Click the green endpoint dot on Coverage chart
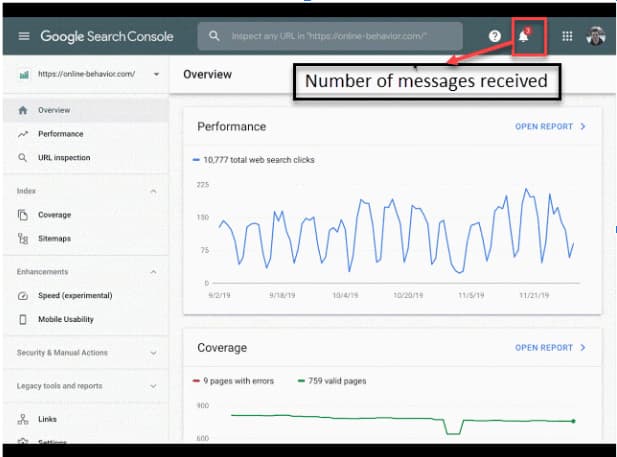 click(573, 421)
